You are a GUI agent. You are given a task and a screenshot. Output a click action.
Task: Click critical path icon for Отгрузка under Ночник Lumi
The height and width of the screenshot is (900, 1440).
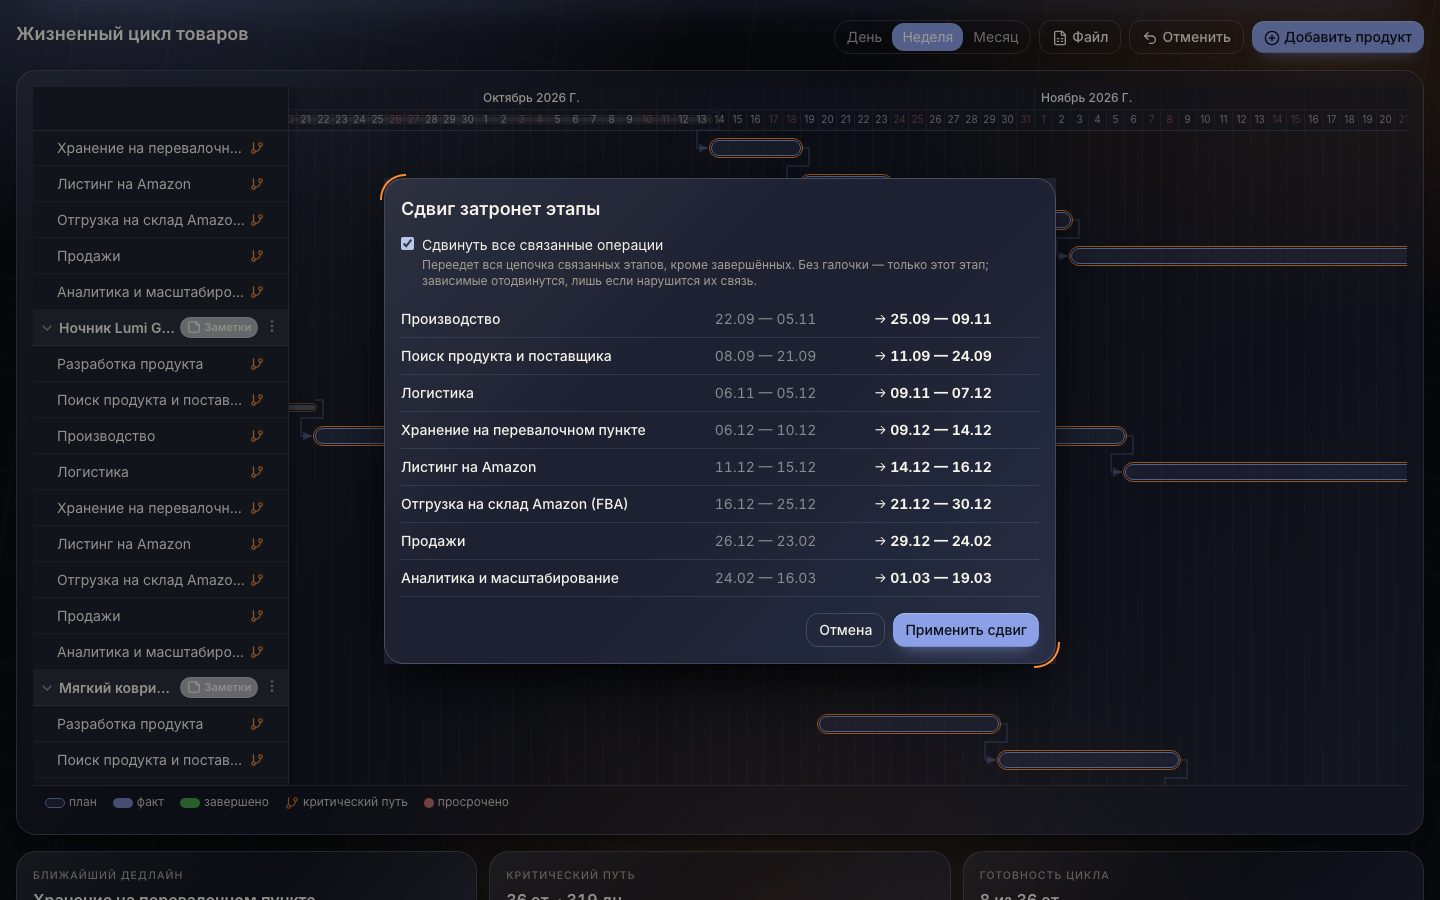click(257, 580)
